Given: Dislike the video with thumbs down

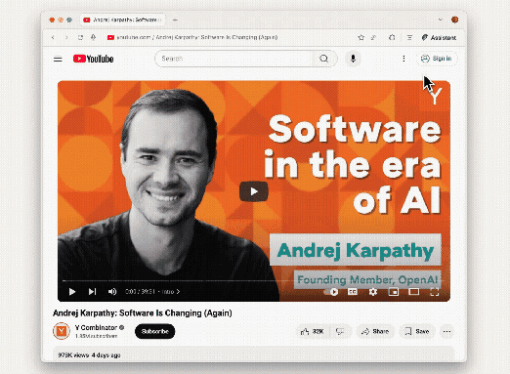Looking at the screenshot, I should click(340, 331).
